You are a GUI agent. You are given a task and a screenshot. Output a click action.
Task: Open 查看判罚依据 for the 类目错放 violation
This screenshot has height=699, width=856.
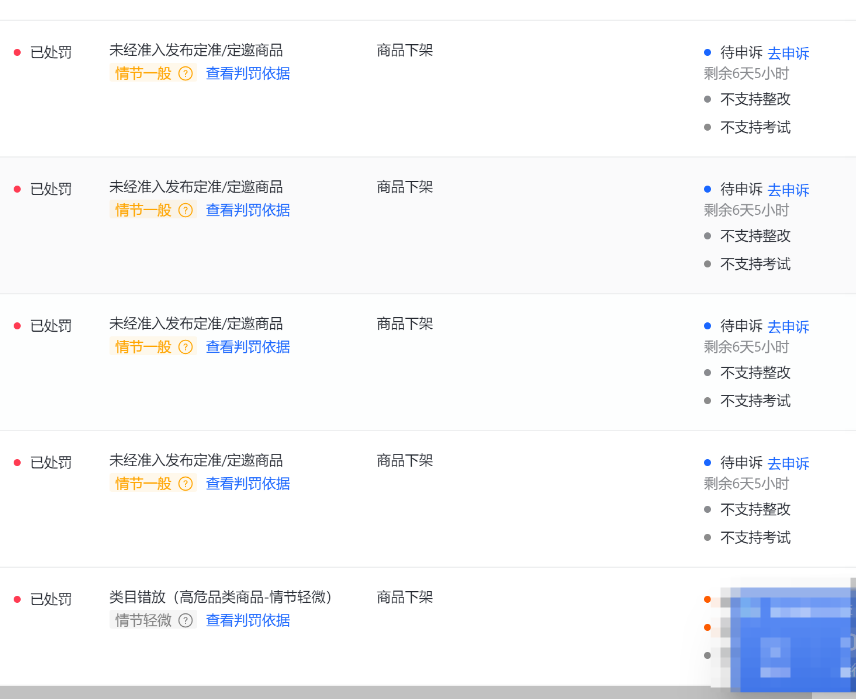pos(248,621)
